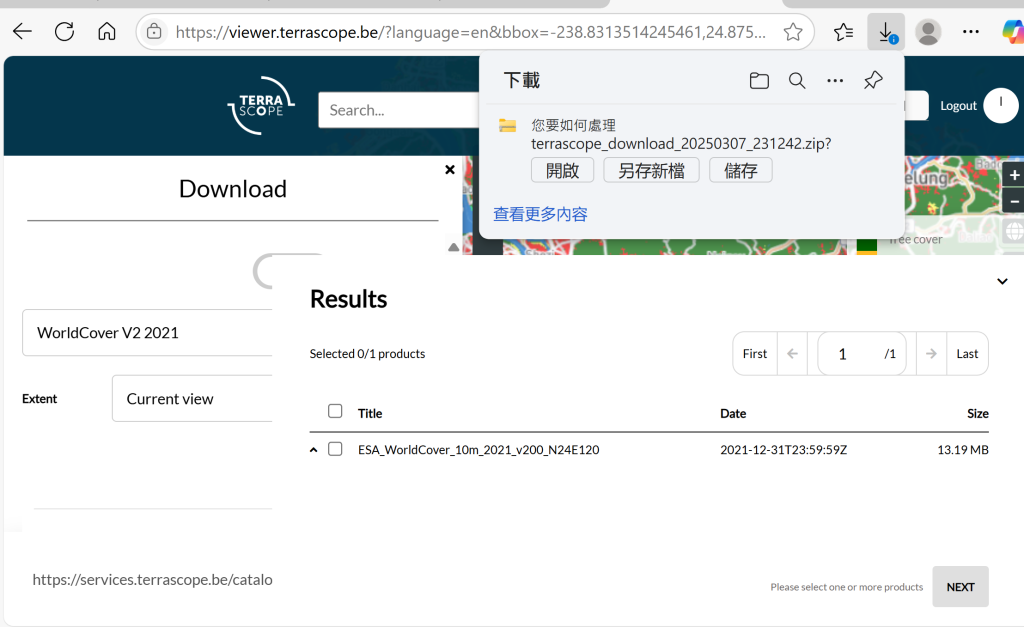Click 開啟 to open the zip file

(x=562, y=170)
